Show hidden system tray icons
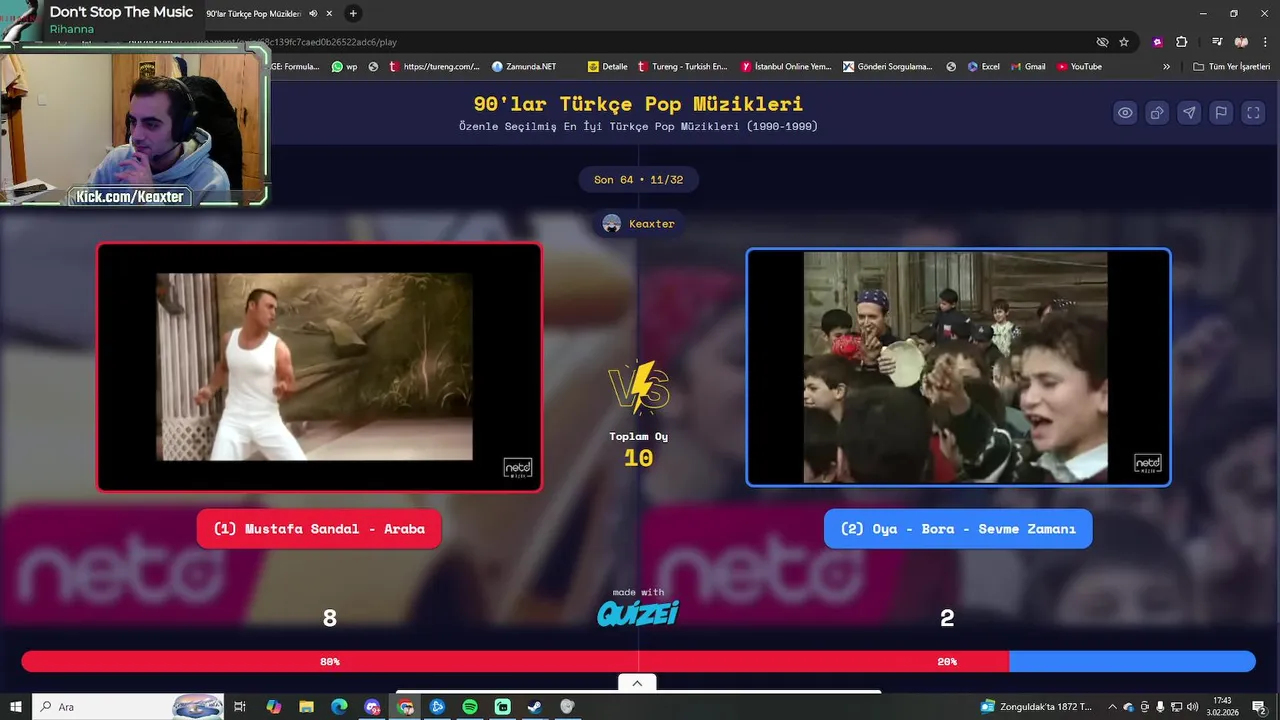 tap(1112, 707)
